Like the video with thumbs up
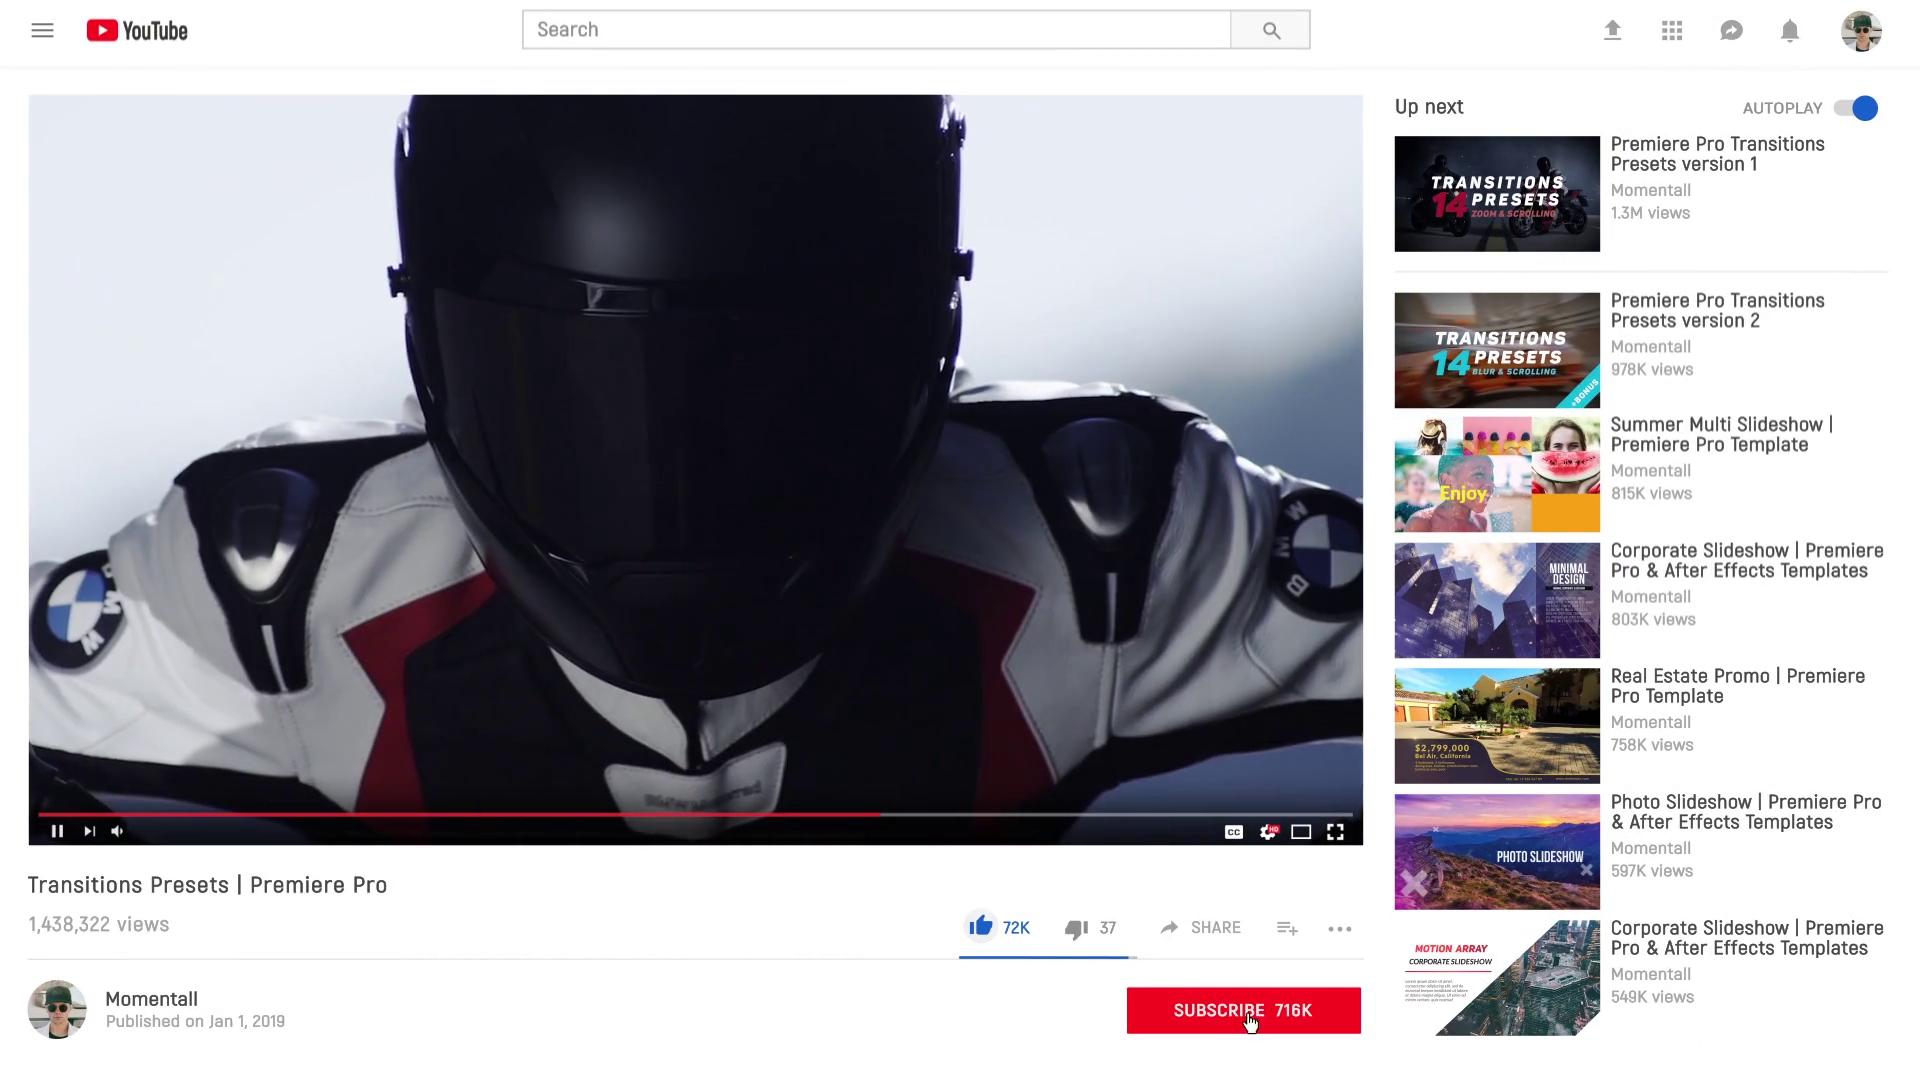Viewport: 1920px width, 1080px height. coord(981,926)
